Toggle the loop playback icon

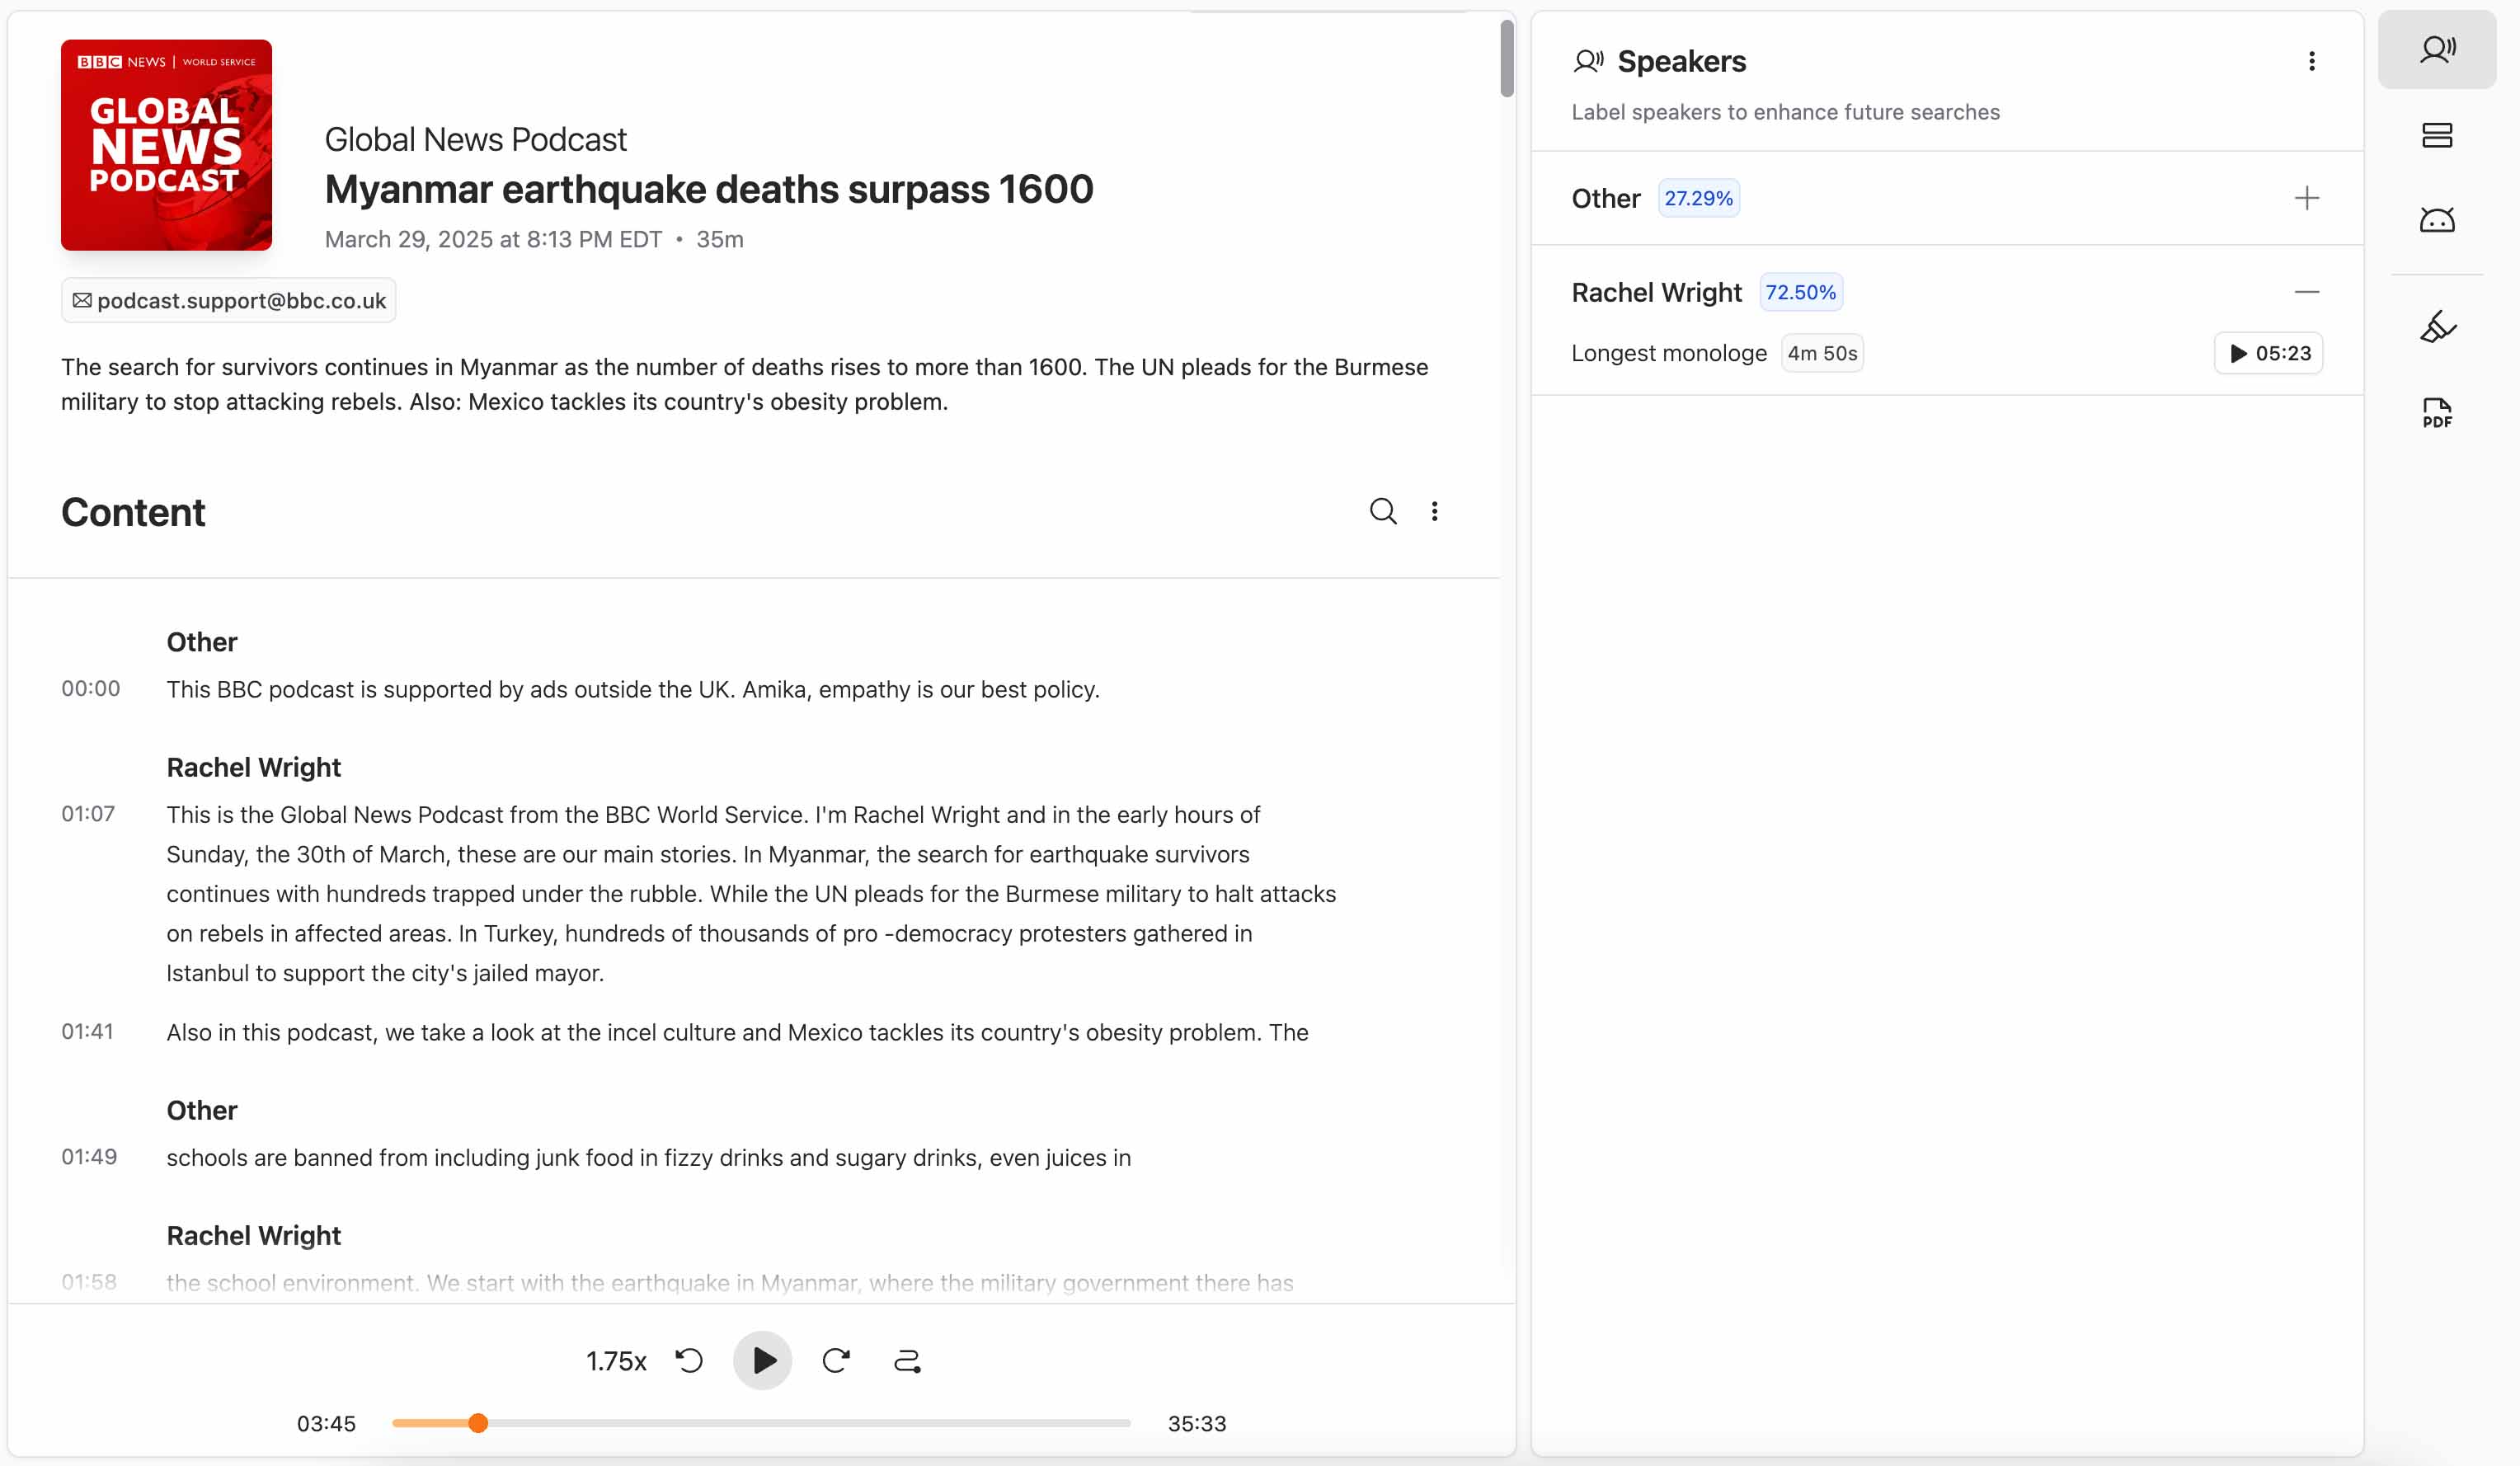[907, 1360]
